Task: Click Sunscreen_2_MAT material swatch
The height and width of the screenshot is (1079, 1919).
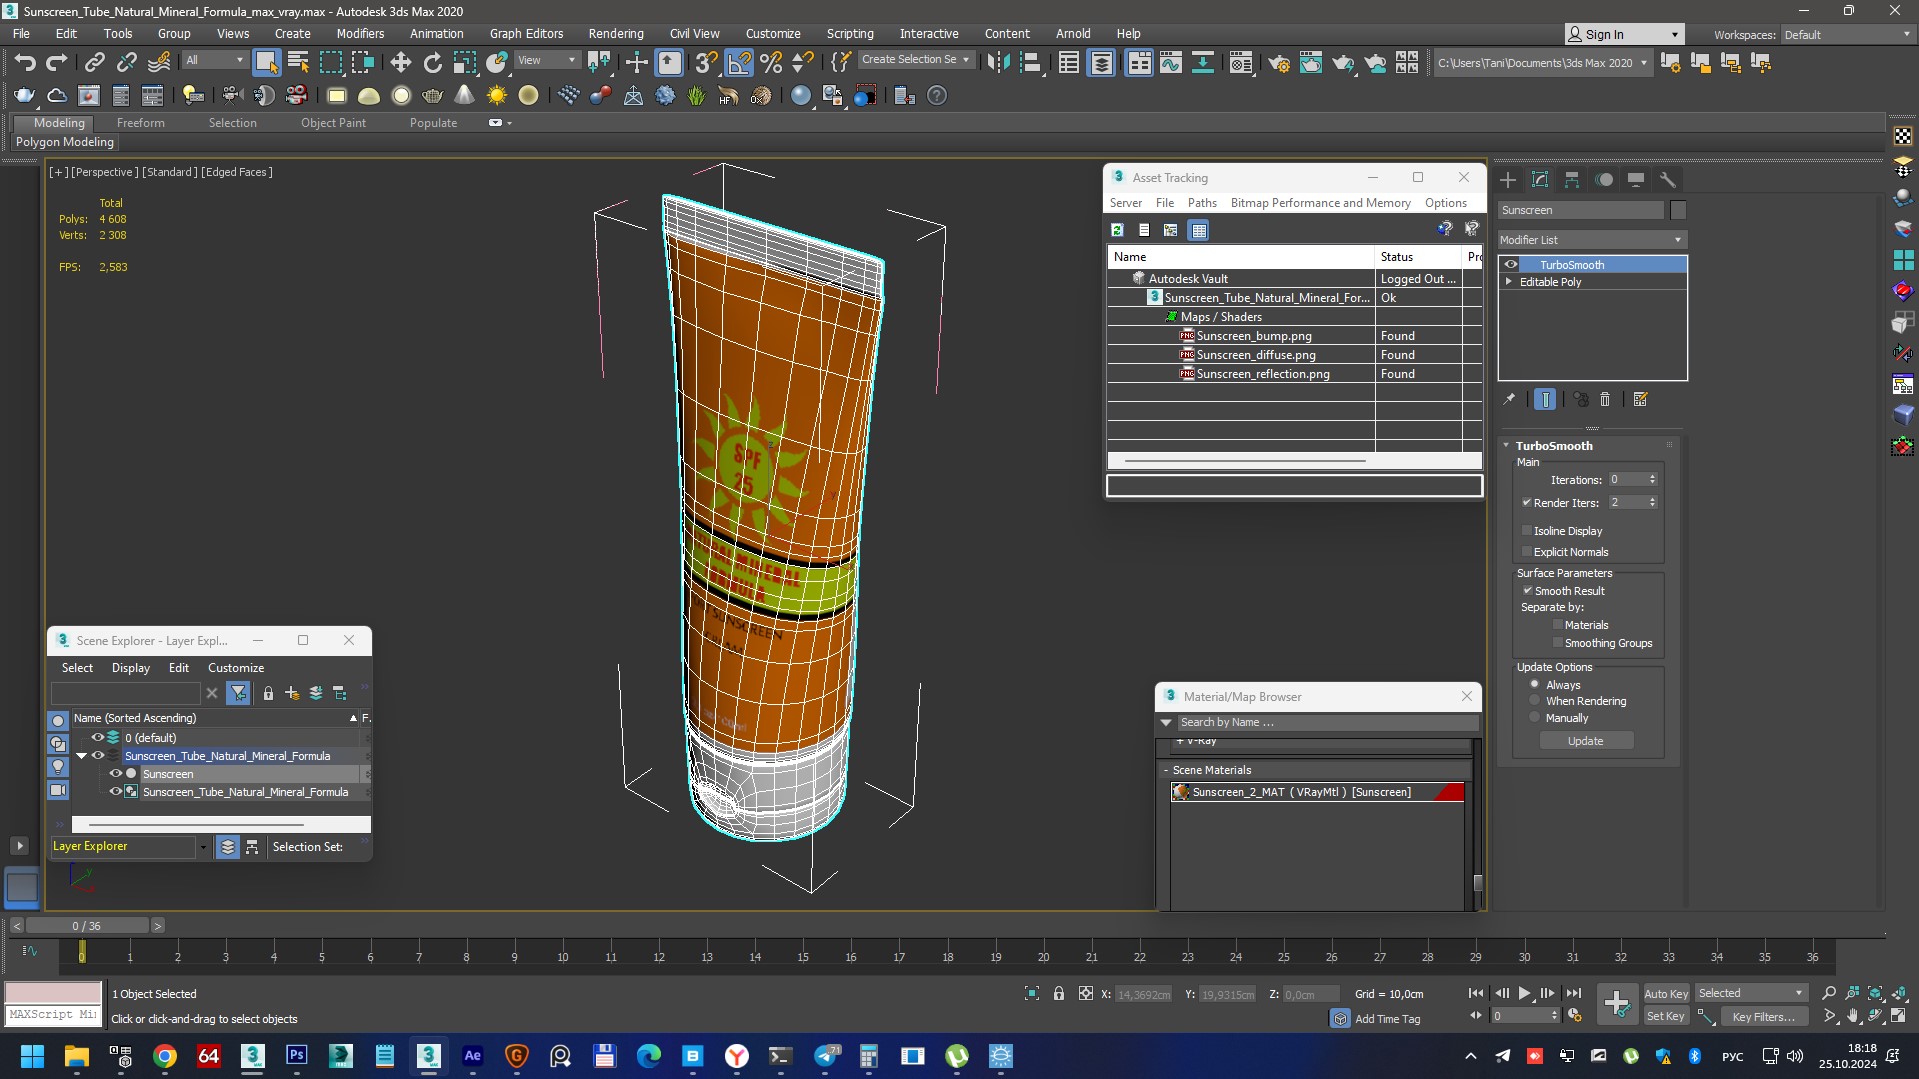Action: coord(1181,792)
